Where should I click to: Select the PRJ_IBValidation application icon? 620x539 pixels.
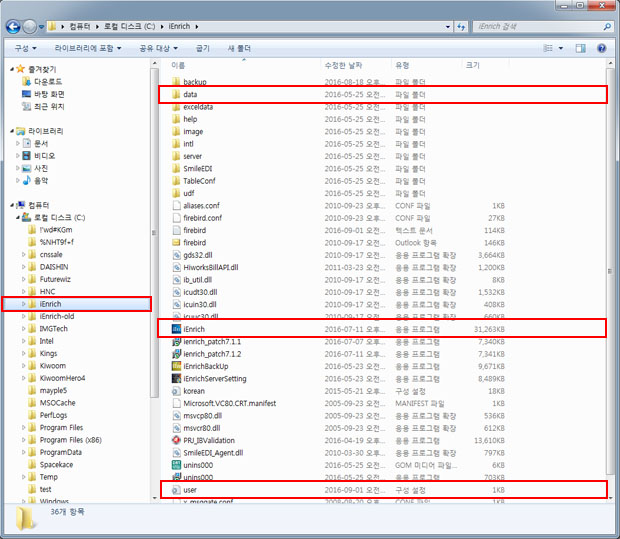(176, 439)
